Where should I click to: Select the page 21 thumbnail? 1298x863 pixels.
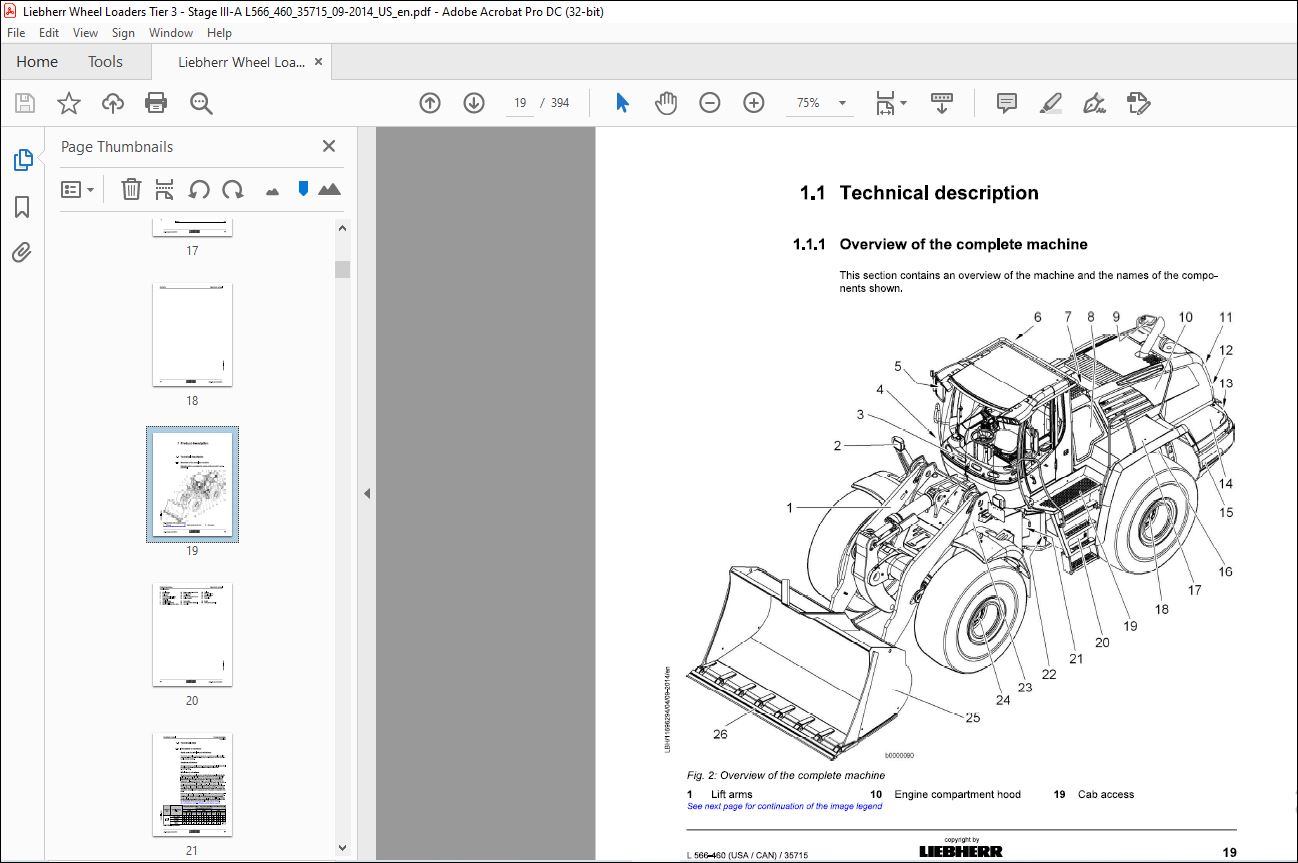pos(192,785)
